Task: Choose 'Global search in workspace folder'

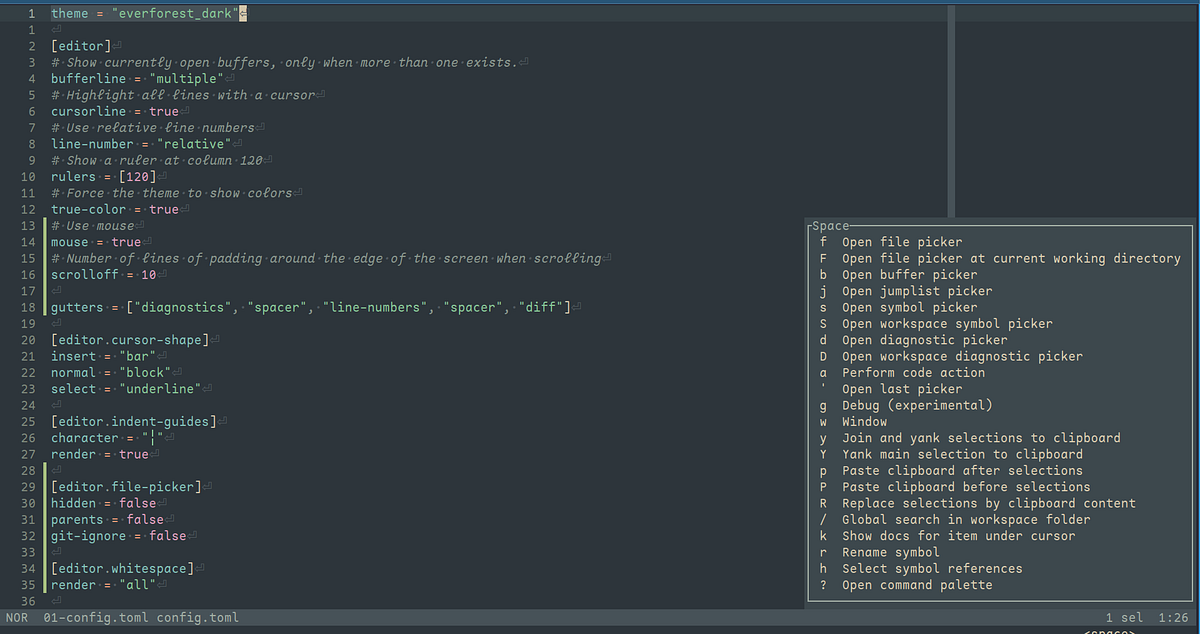Action: pyautogui.click(x=966, y=519)
